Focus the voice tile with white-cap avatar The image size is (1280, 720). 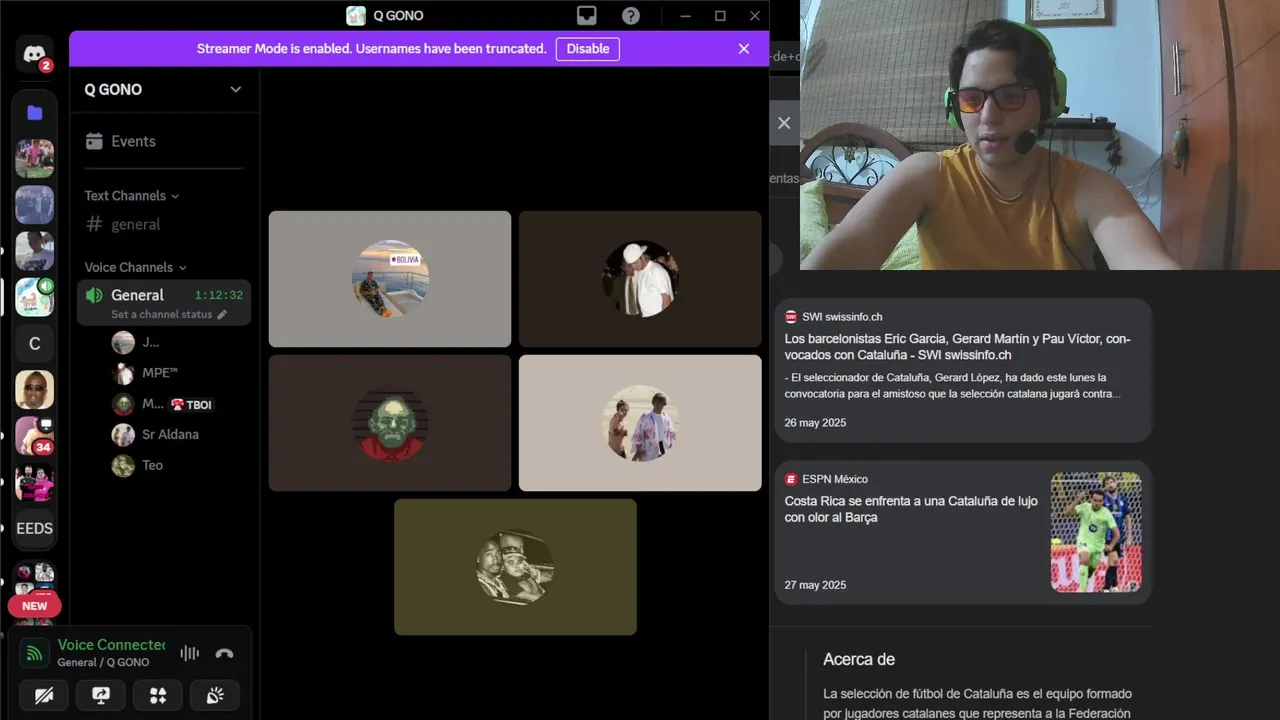(640, 279)
